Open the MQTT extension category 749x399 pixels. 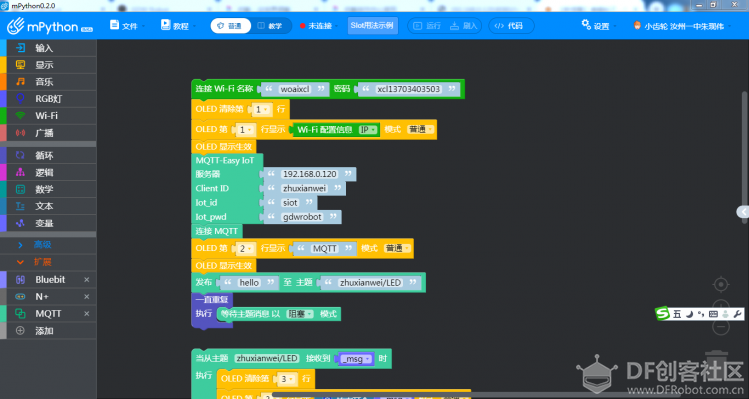pyautogui.click(x=48, y=313)
